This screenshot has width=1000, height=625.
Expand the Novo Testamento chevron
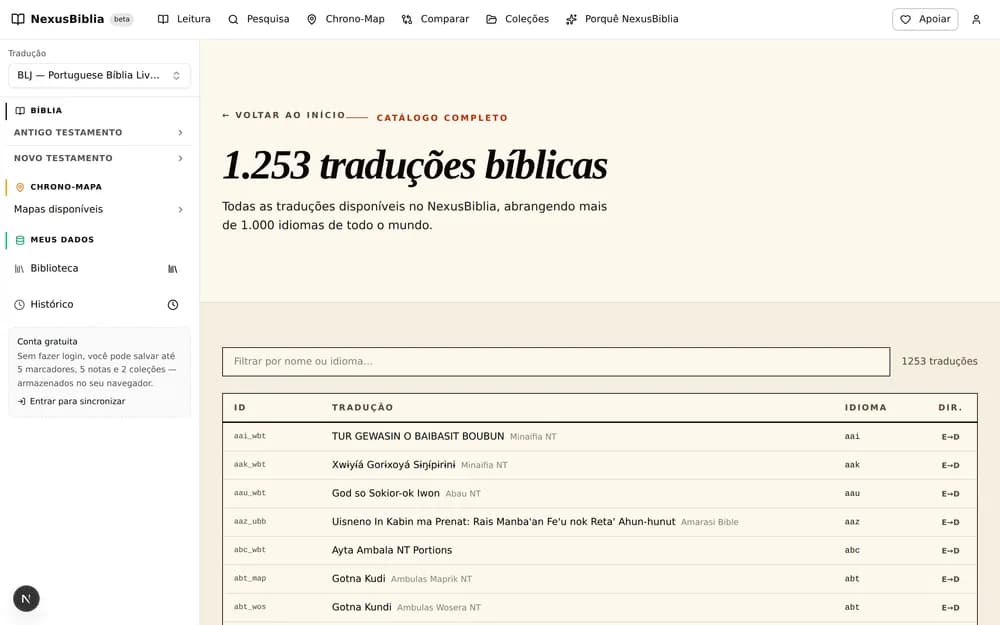pyautogui.click(x=180, y=158)
